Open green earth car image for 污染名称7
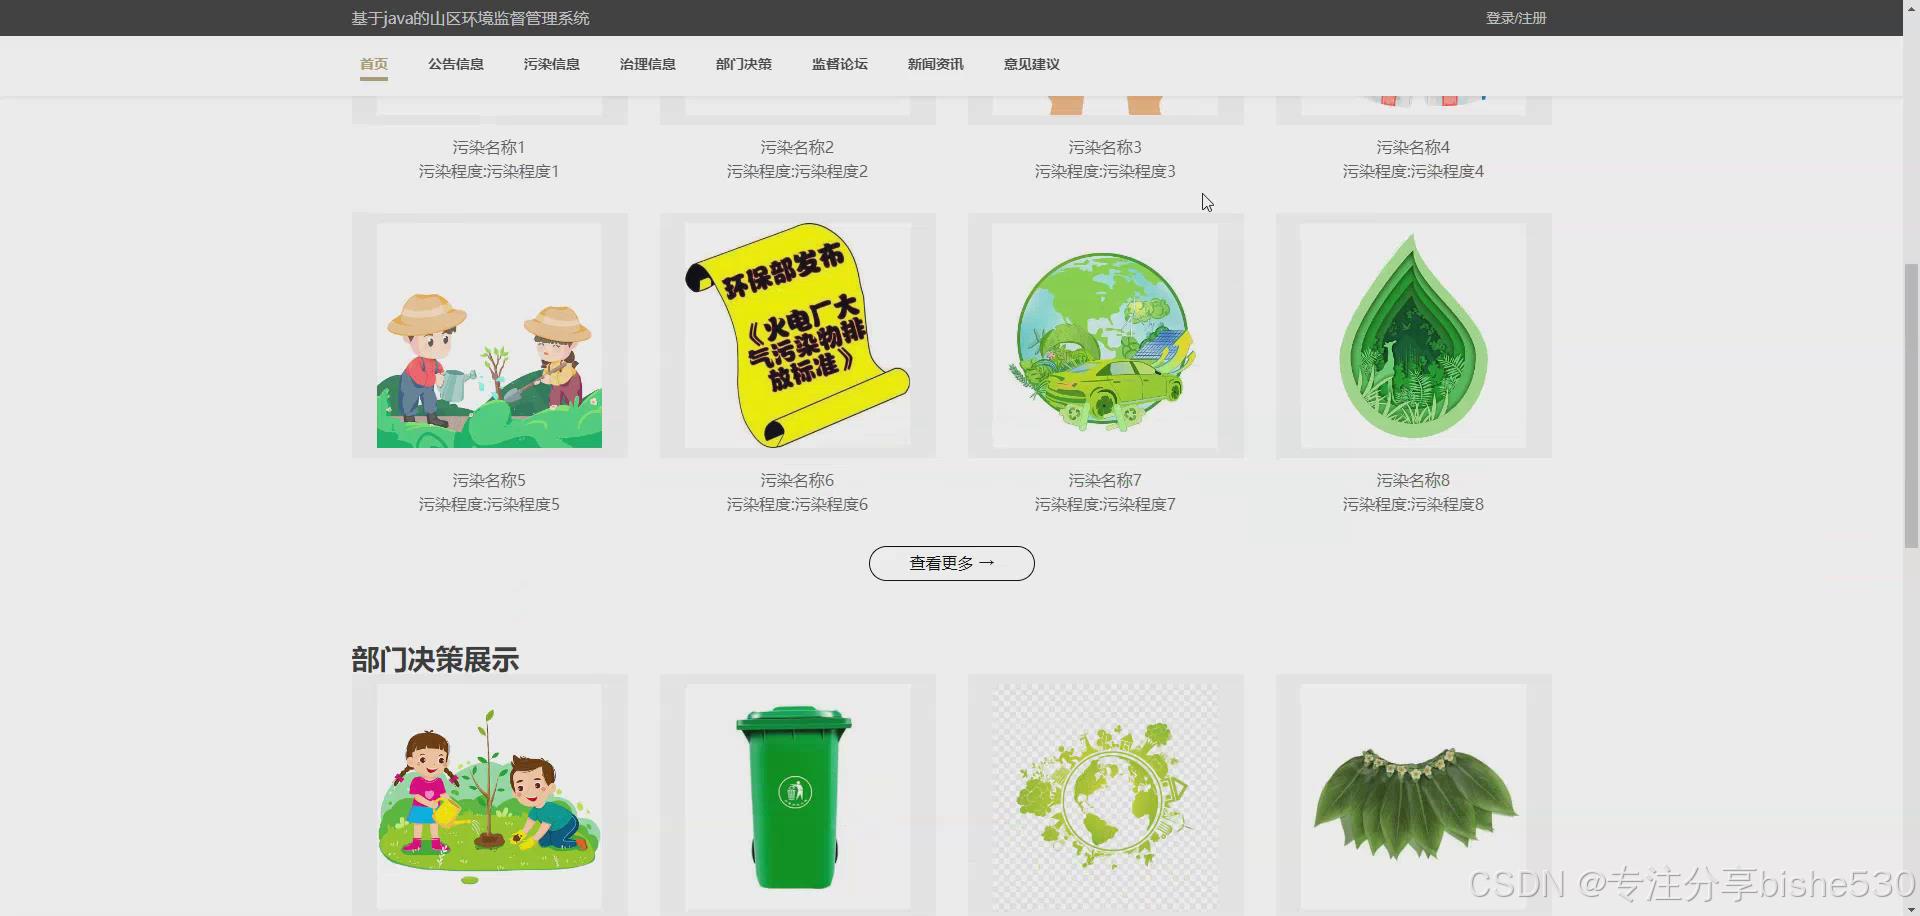This screenshot has height=916, width=1920. click(x=1105, y=335)
